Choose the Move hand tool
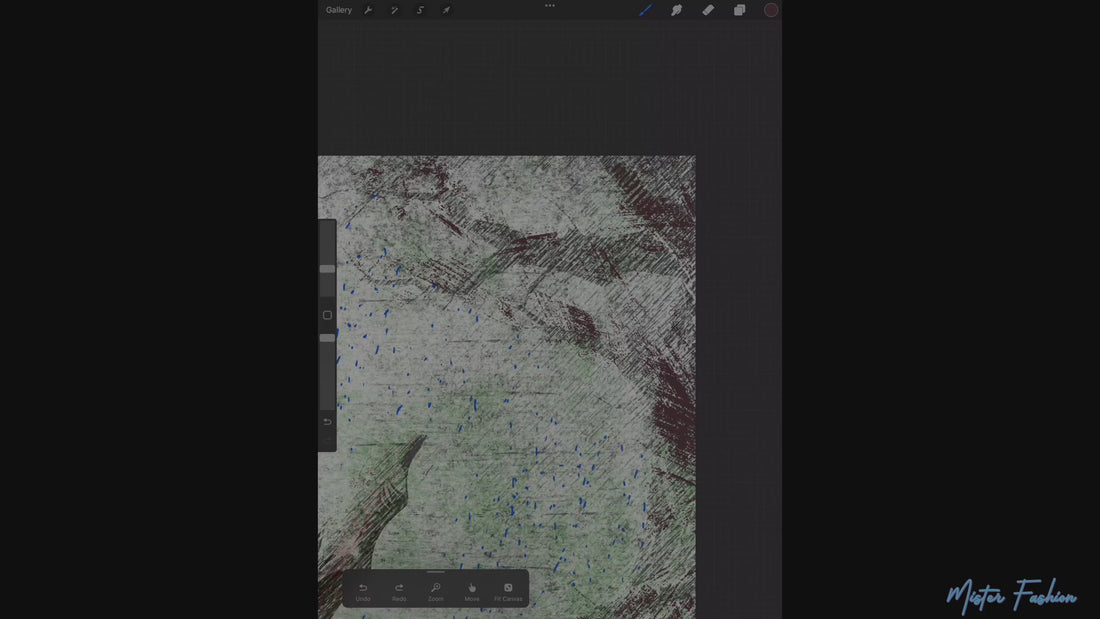 [472, 592]
